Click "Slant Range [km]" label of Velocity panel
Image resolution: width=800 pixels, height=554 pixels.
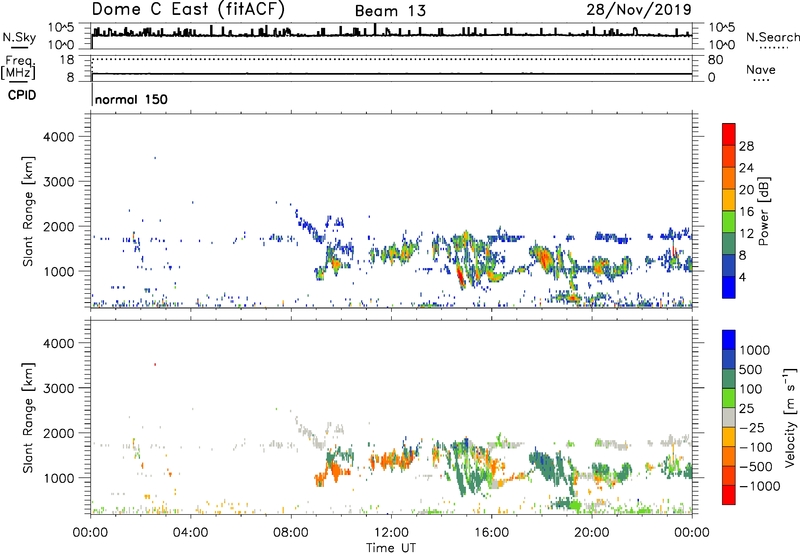29,418
